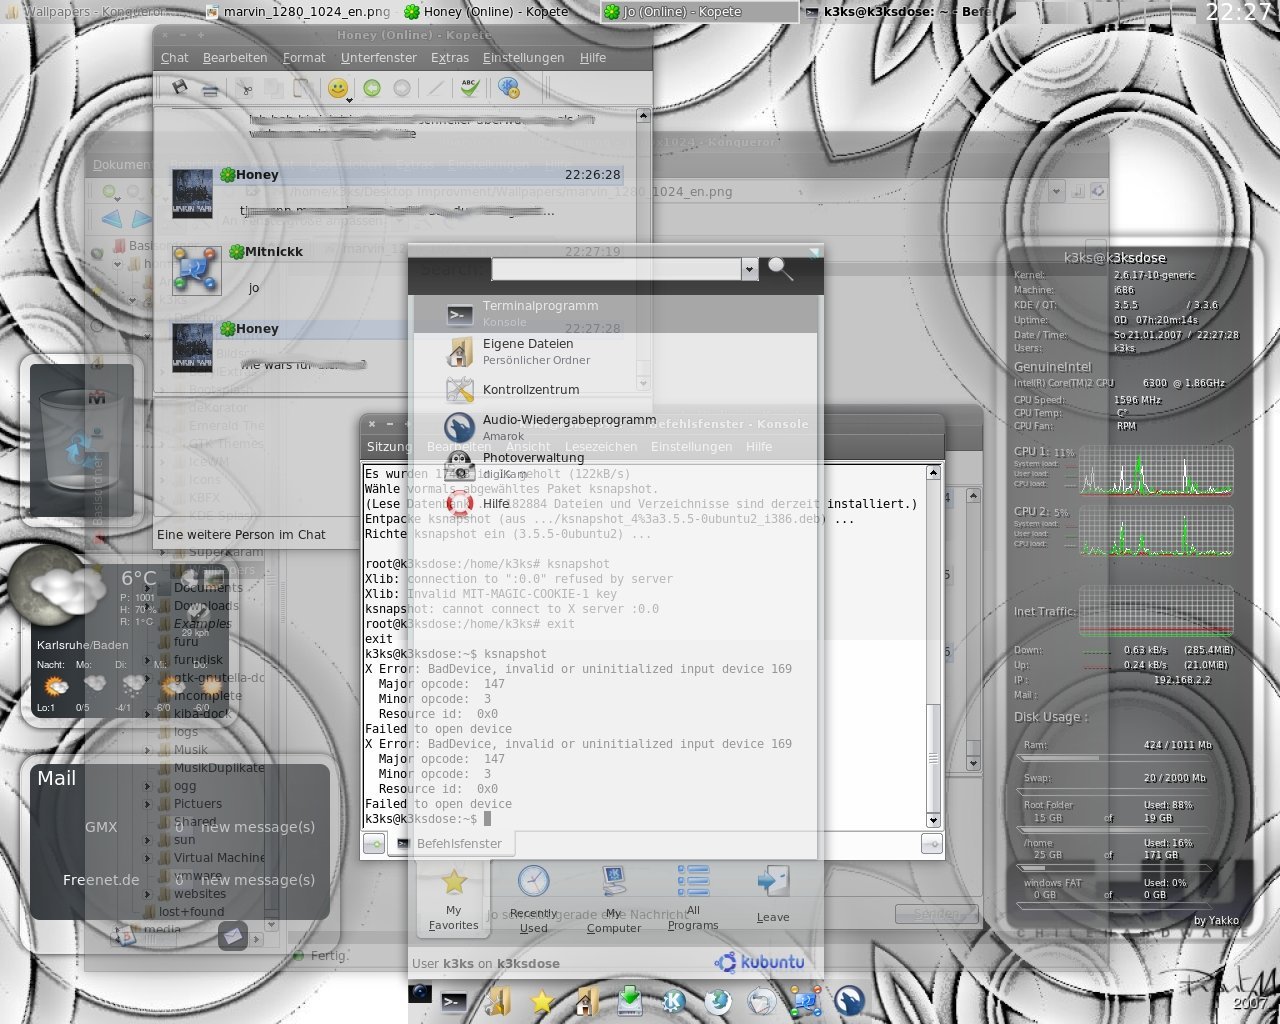
Task: Open Sitzung menu in Konsole window
Action: pos(388,447)
